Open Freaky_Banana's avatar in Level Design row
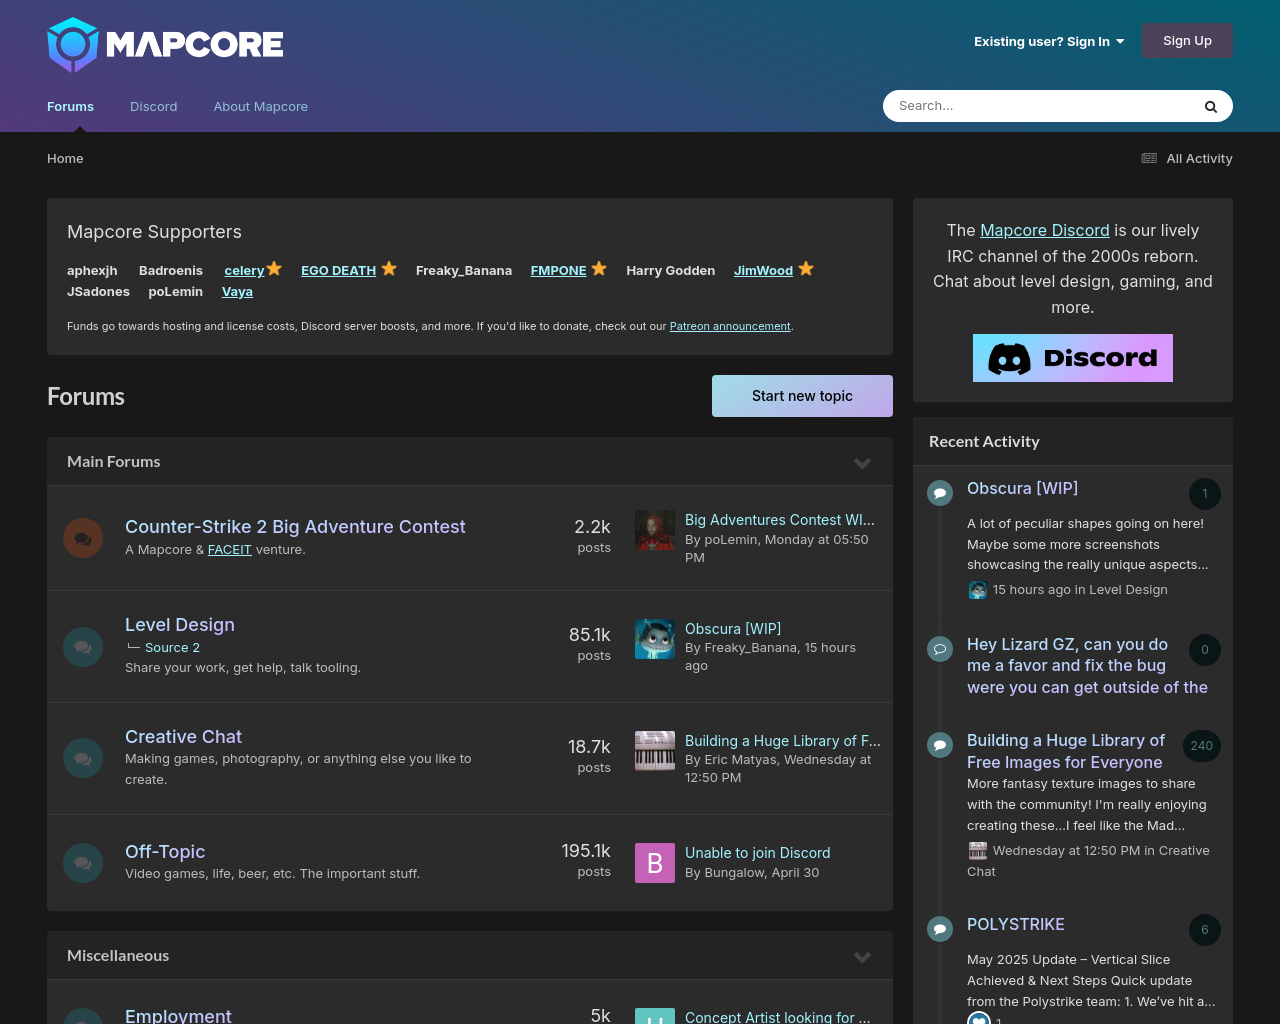Viewport: 1280px width, 1024px height. tap(655, 638)
